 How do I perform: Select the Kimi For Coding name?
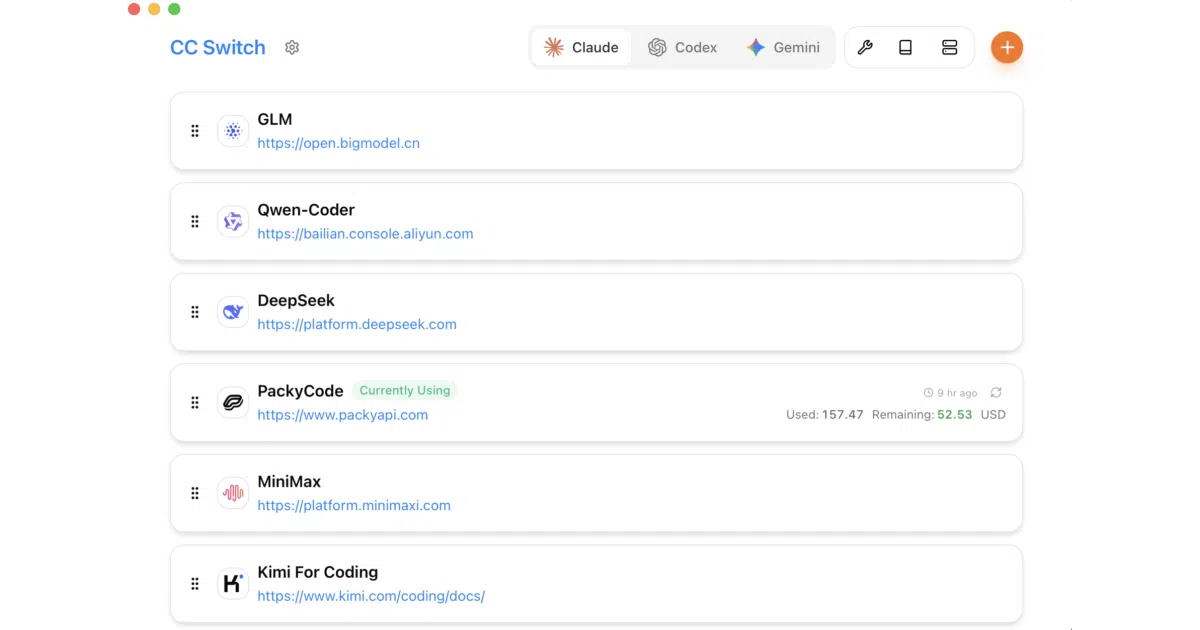[318, 572]
